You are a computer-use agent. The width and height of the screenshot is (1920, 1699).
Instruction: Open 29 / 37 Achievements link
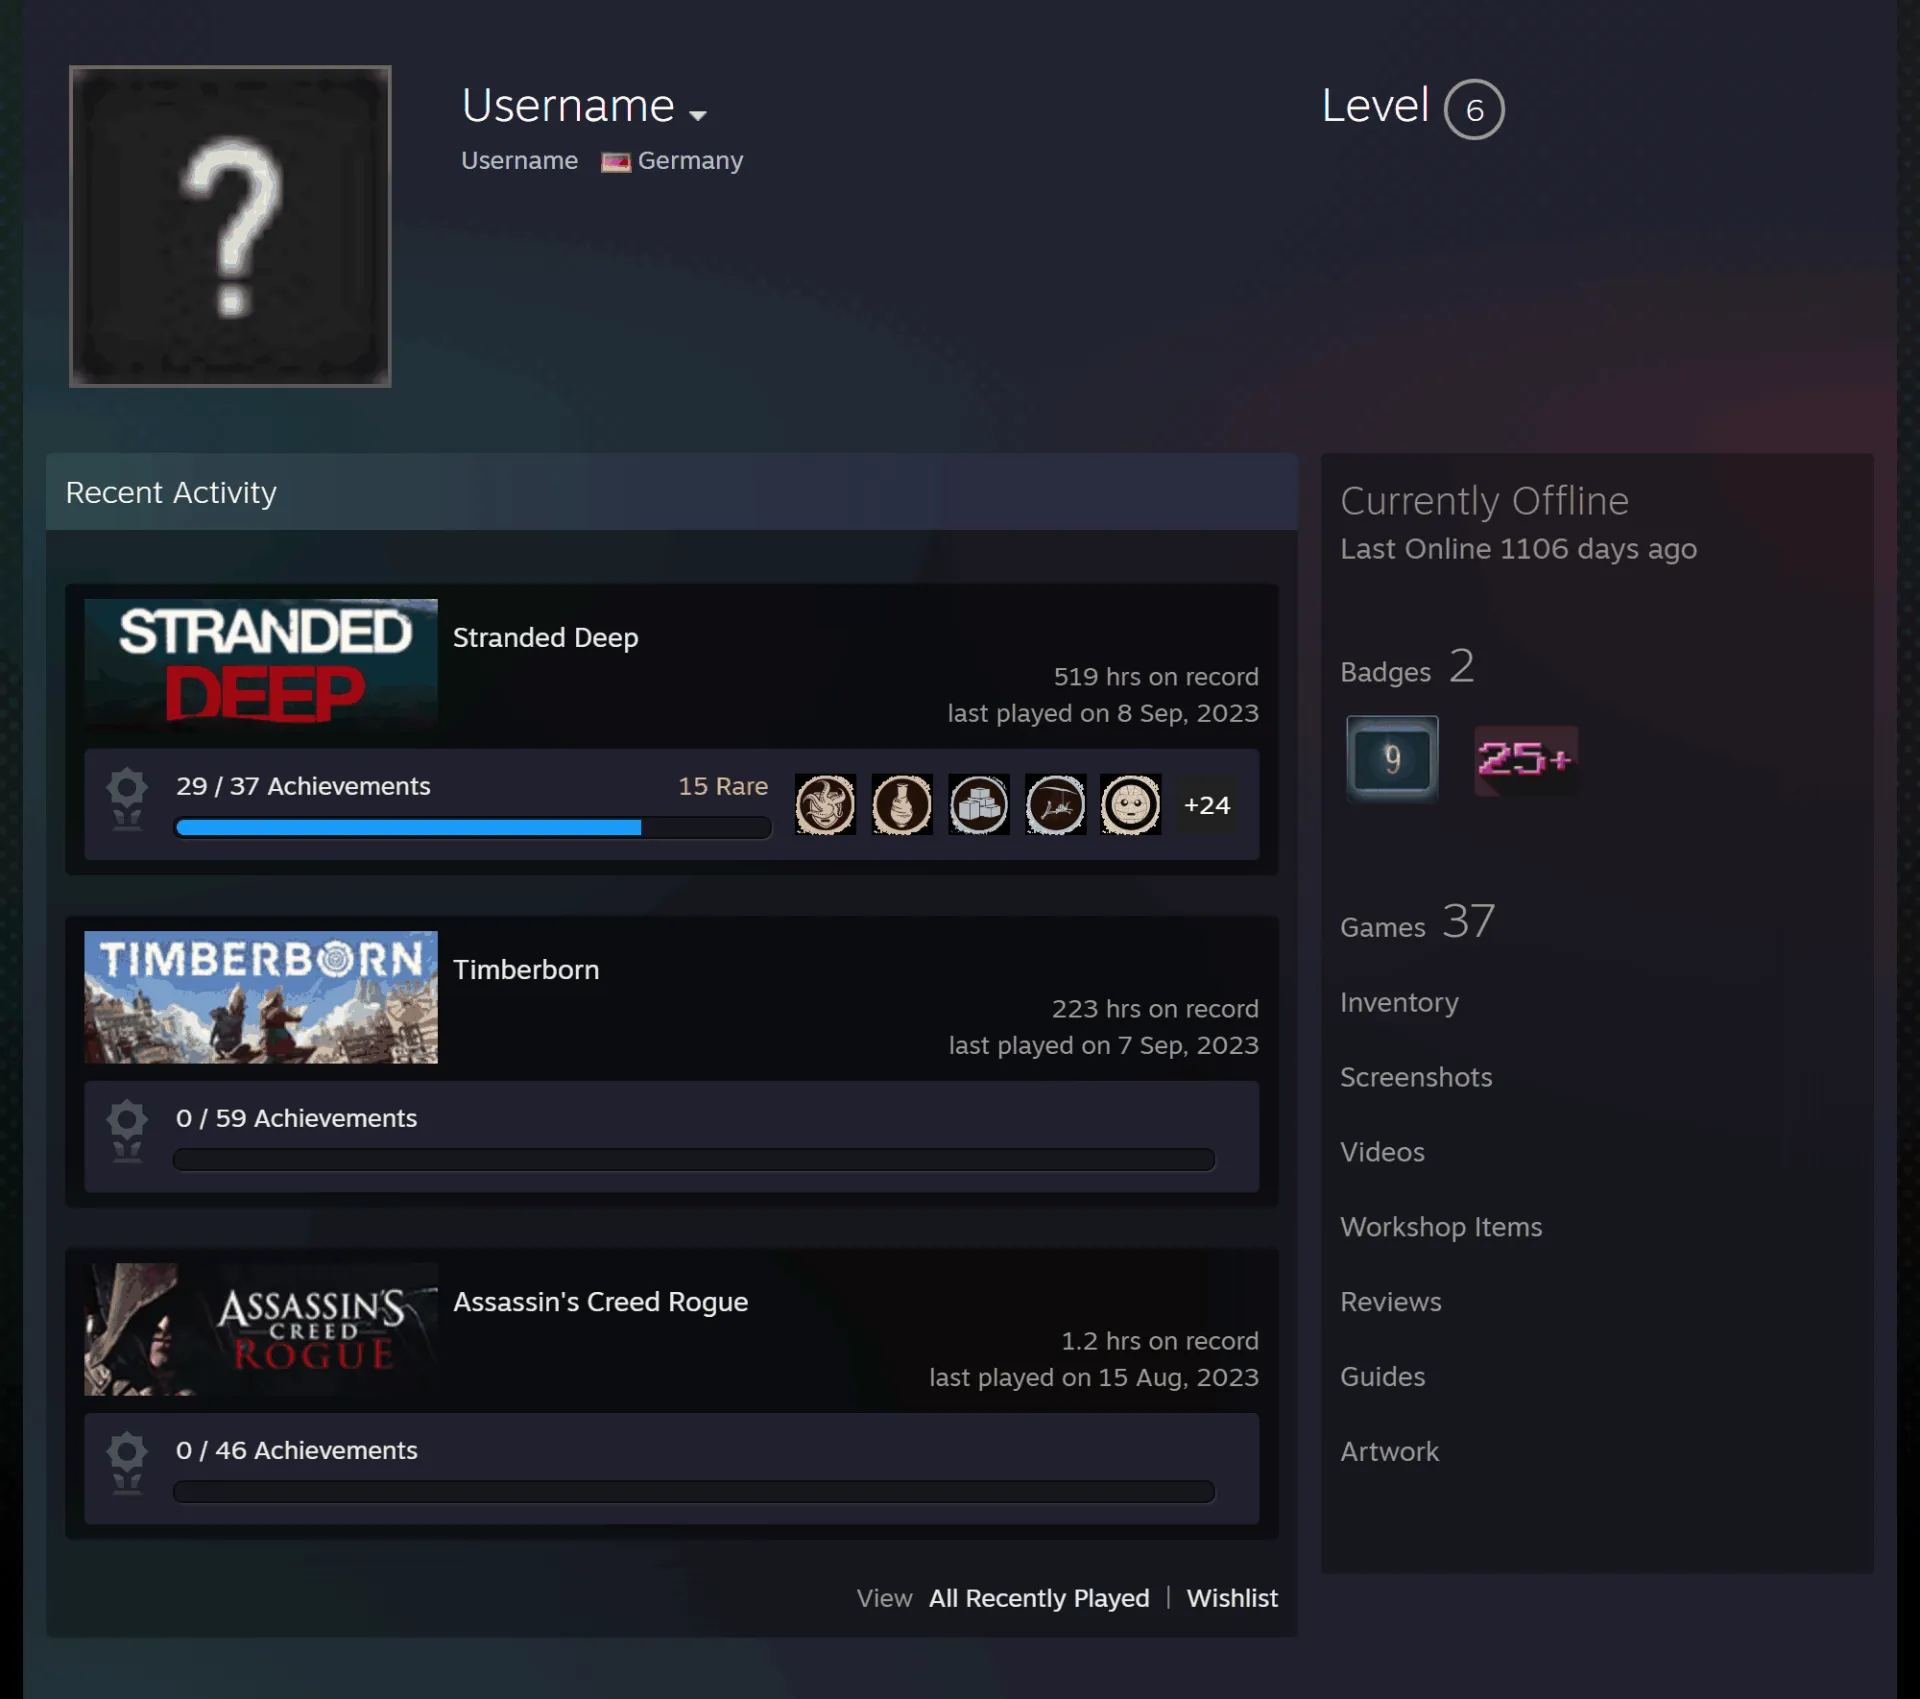coord(303,786)
